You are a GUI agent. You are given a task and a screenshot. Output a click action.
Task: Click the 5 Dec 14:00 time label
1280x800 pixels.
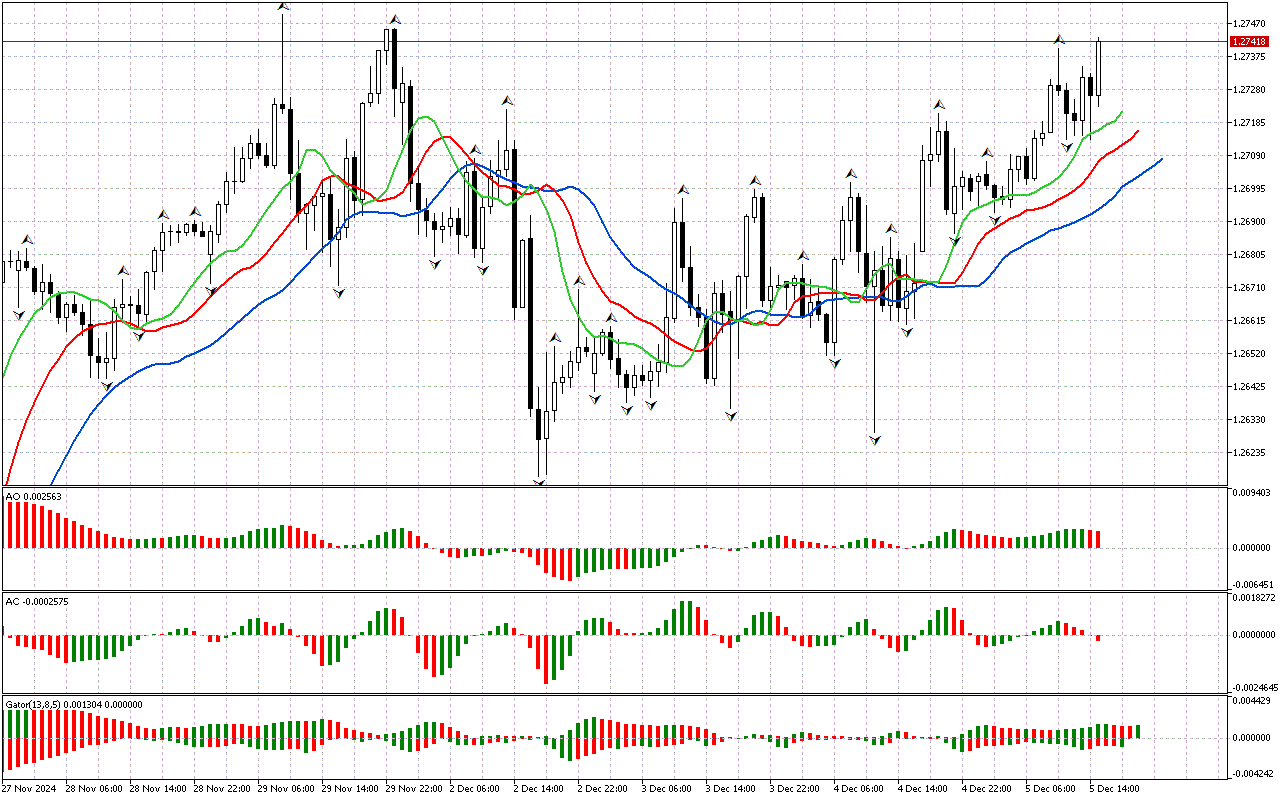coord(1115,789)
